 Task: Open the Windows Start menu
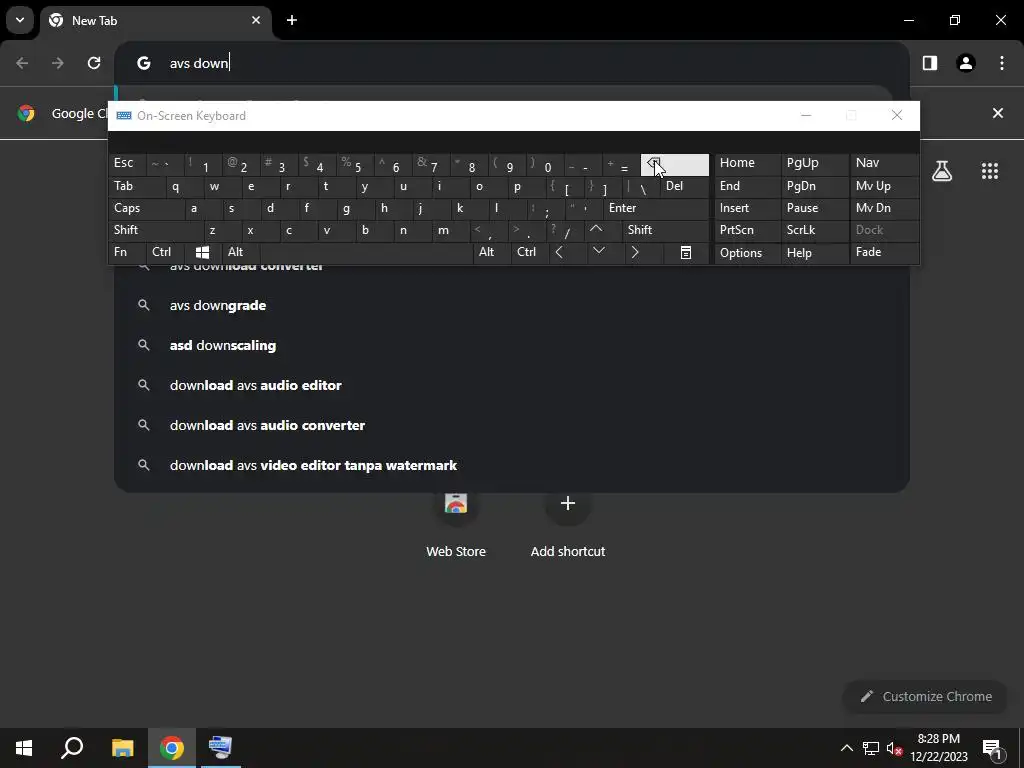tap(24, 748)
